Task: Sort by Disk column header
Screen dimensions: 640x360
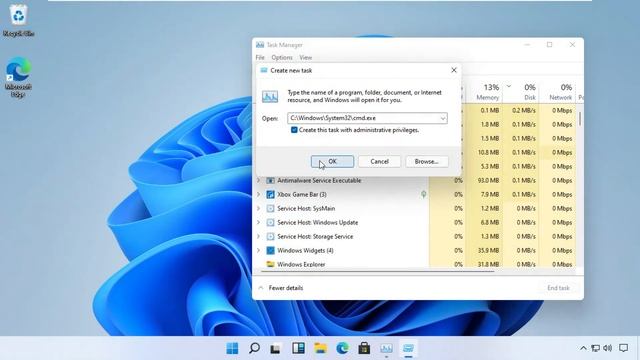Action: click(521, 92)
